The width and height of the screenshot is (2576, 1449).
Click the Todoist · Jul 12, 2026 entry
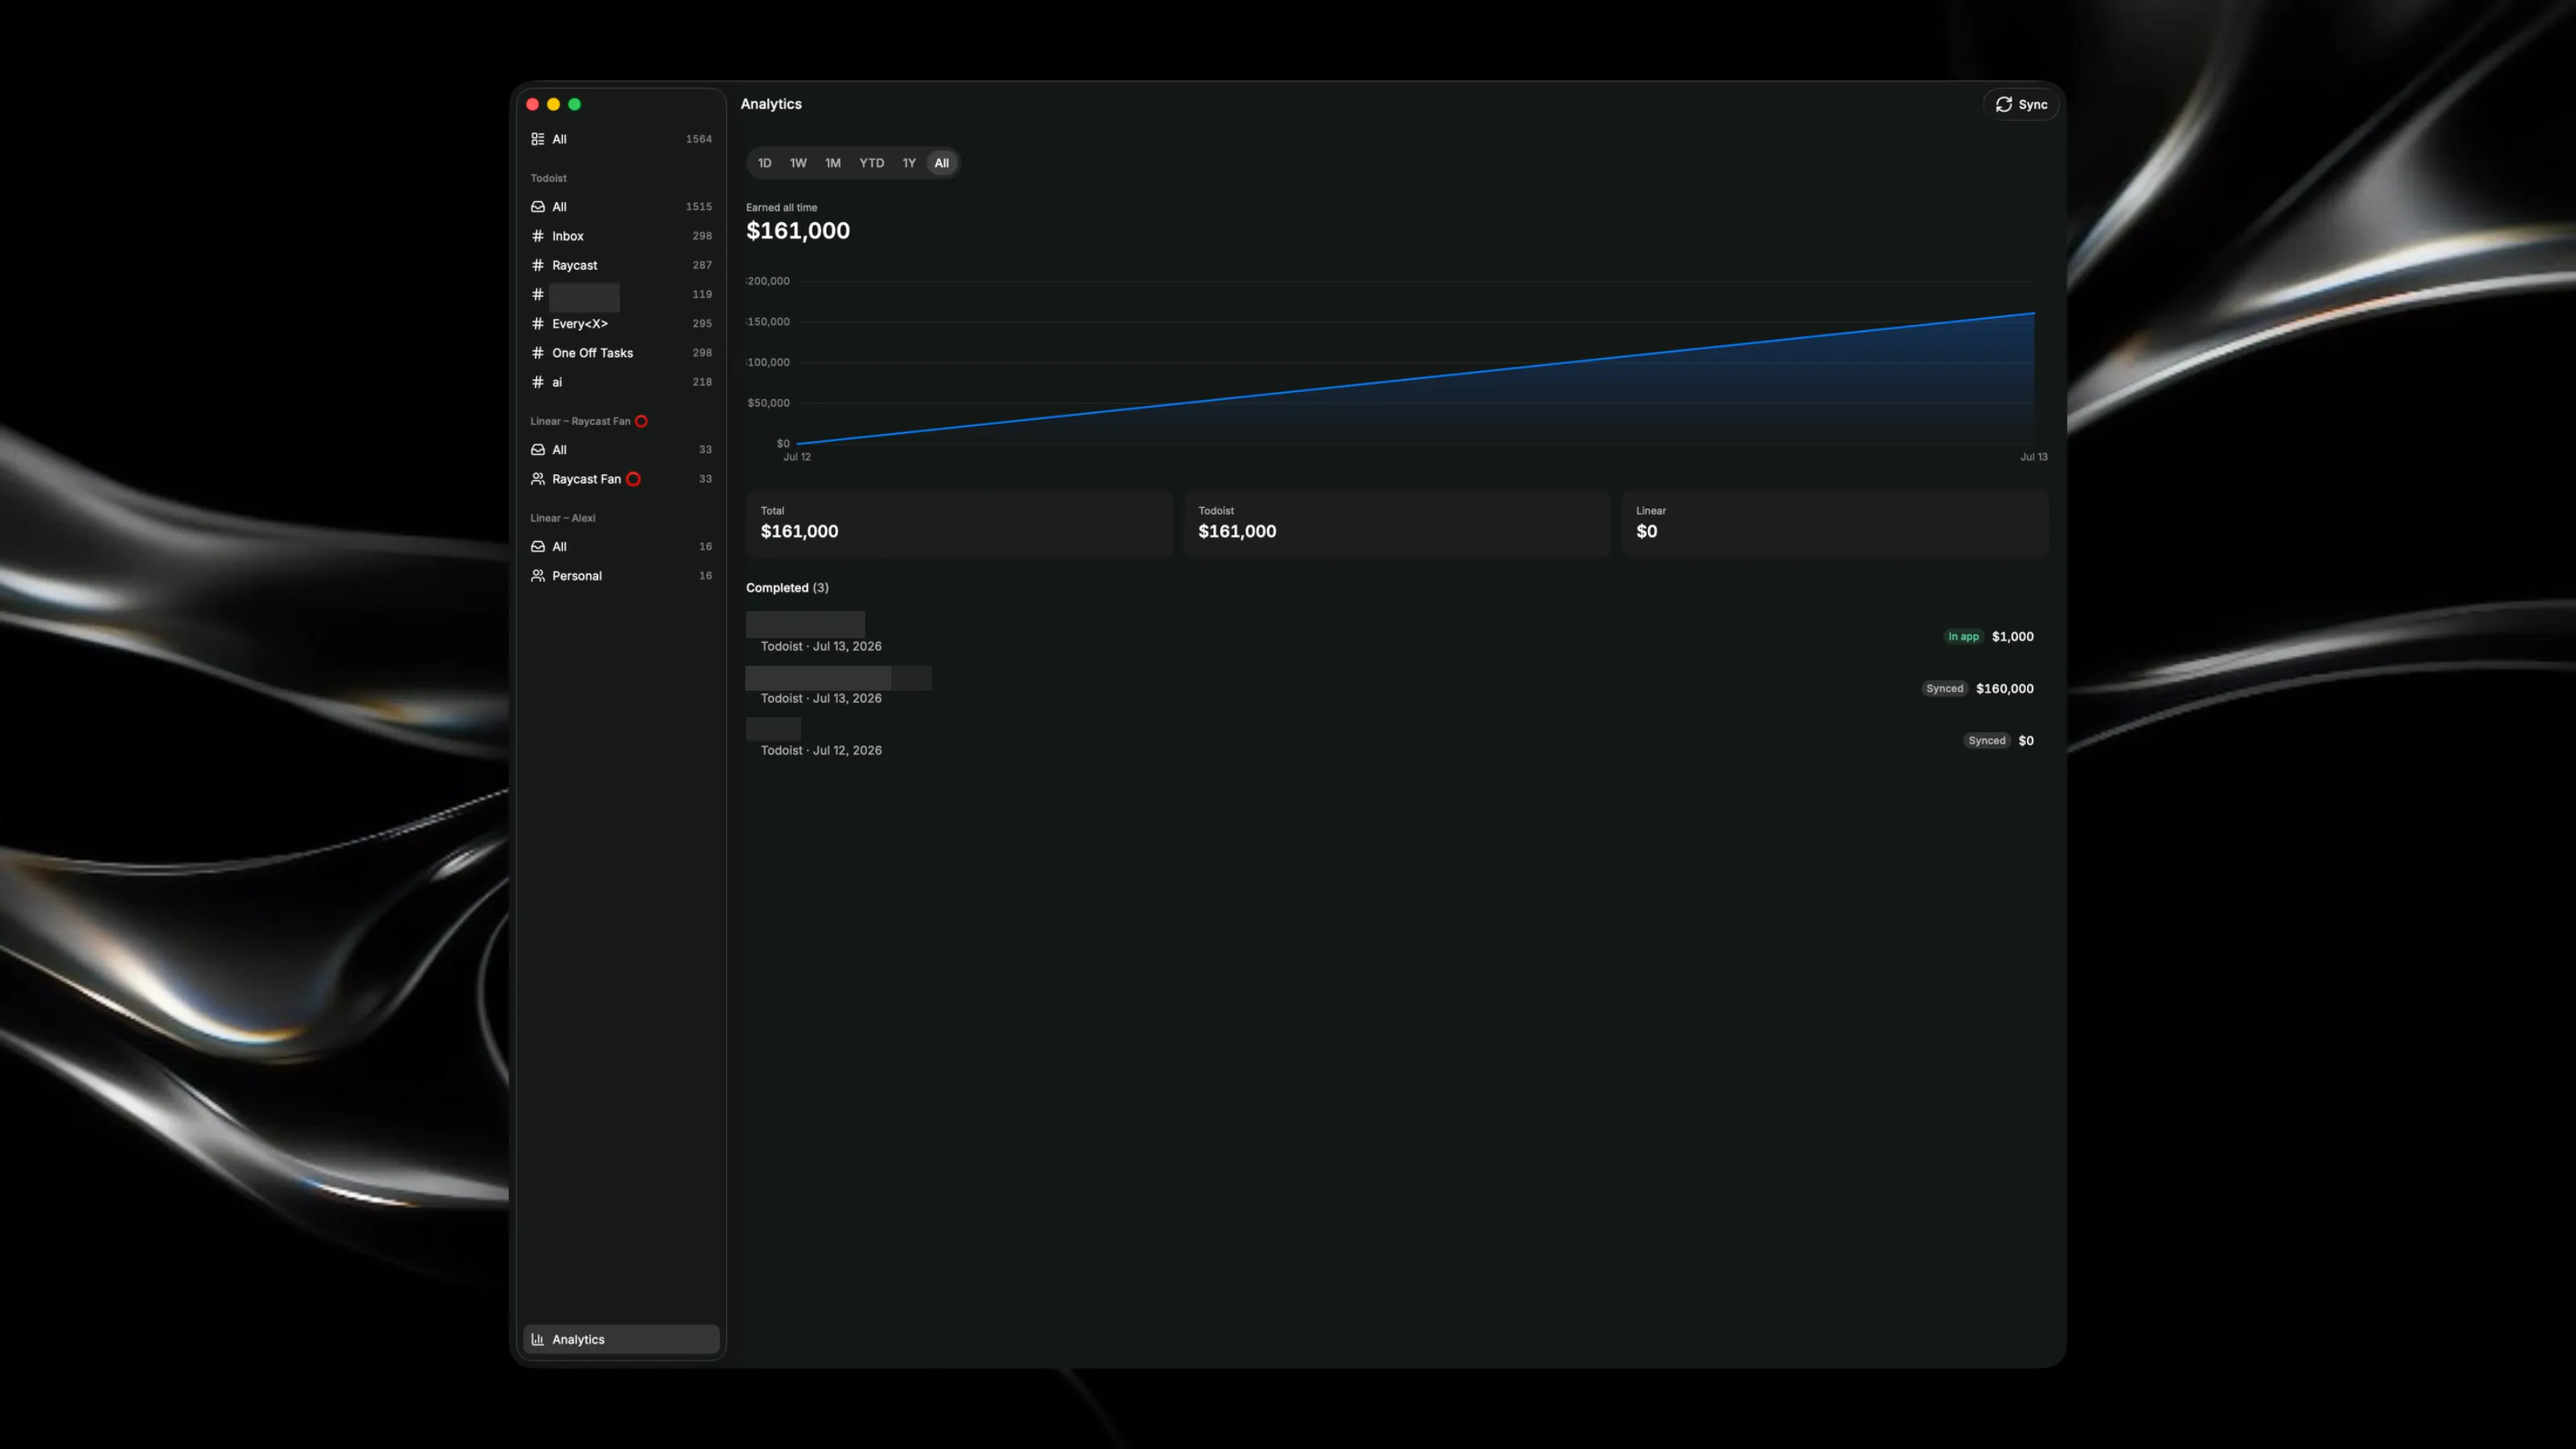821,751
